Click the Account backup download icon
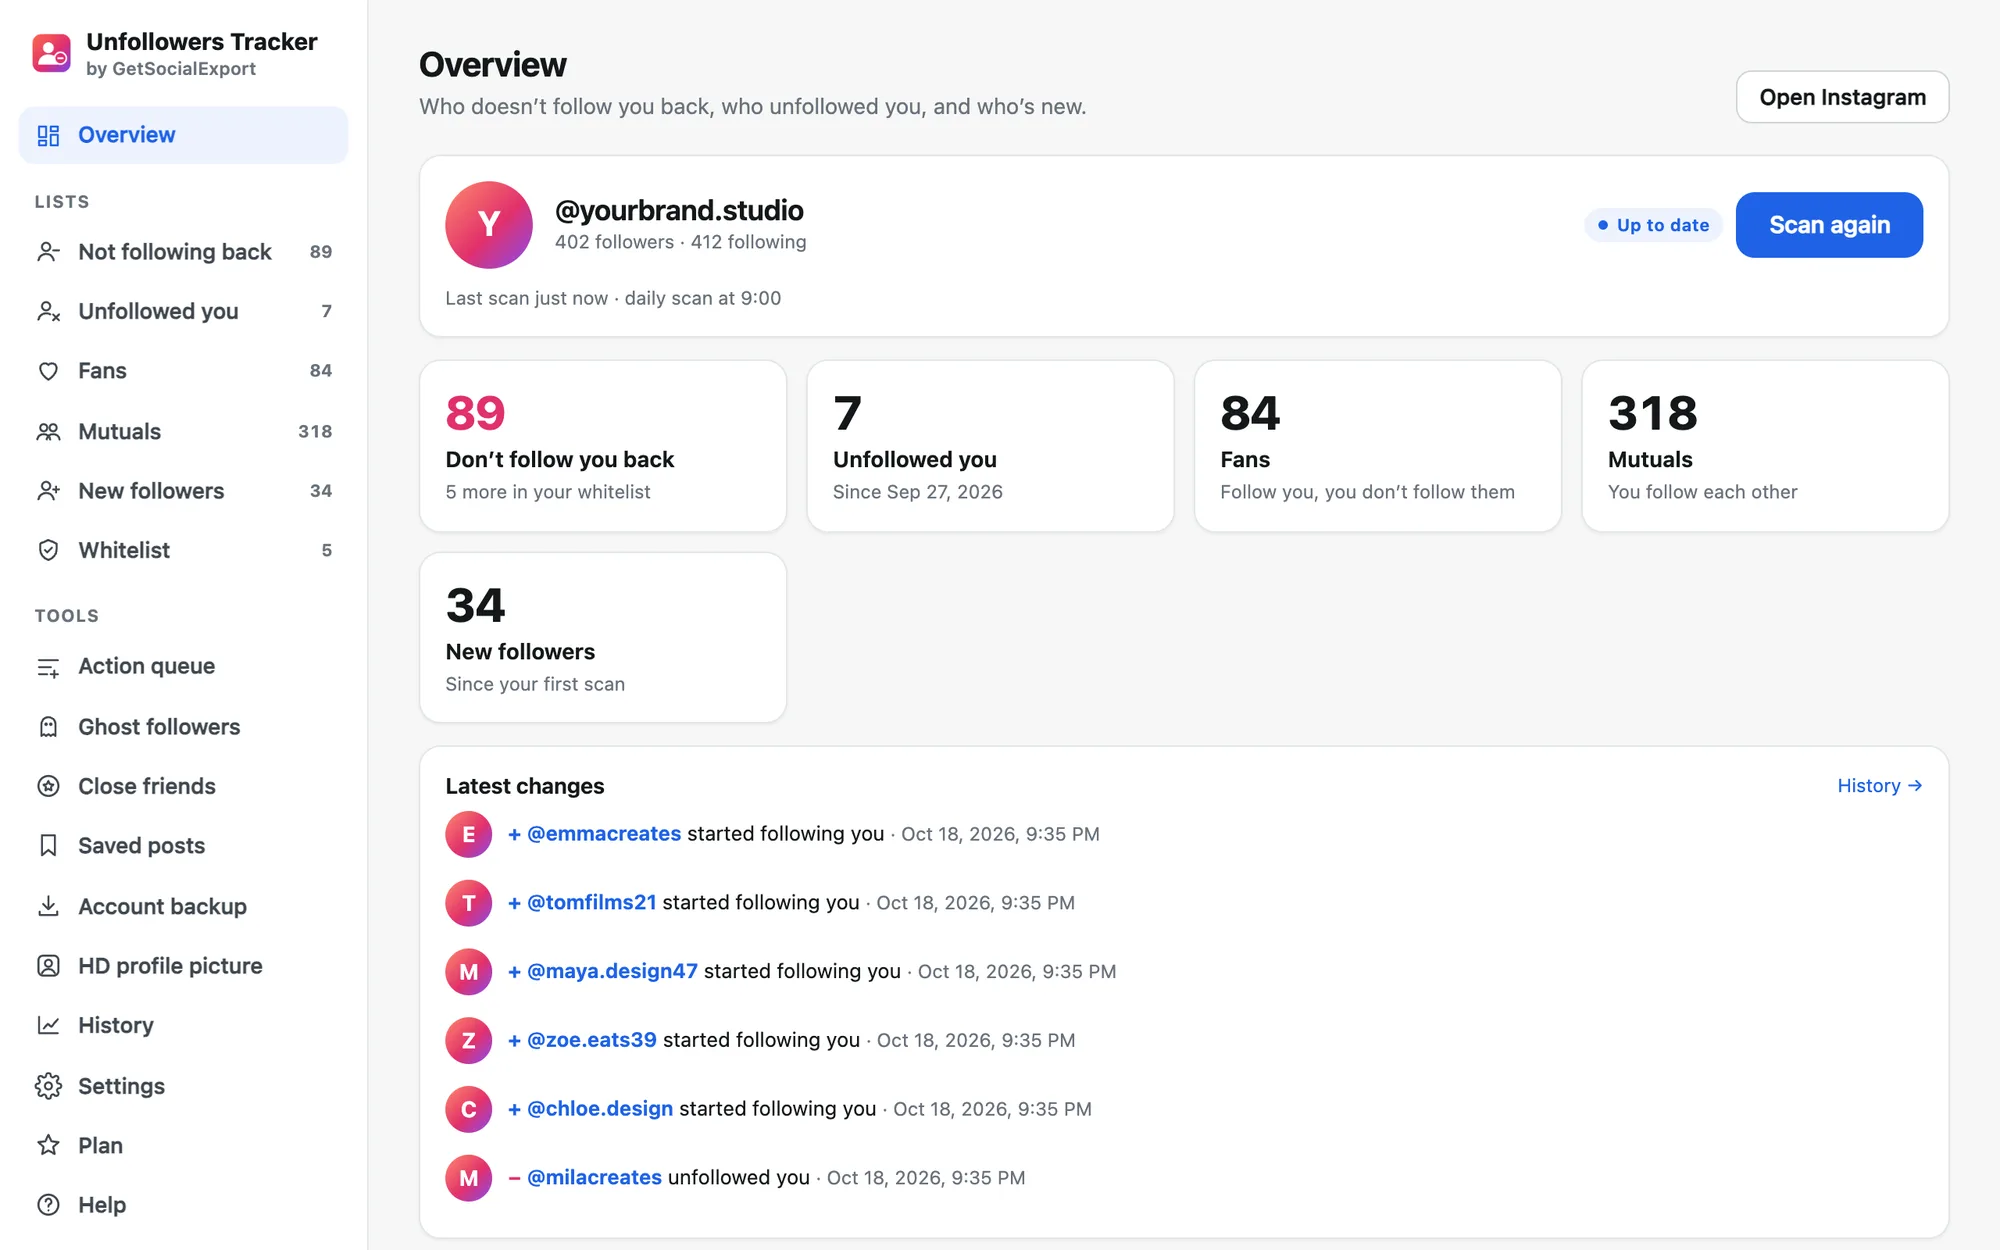 (48, 906)
